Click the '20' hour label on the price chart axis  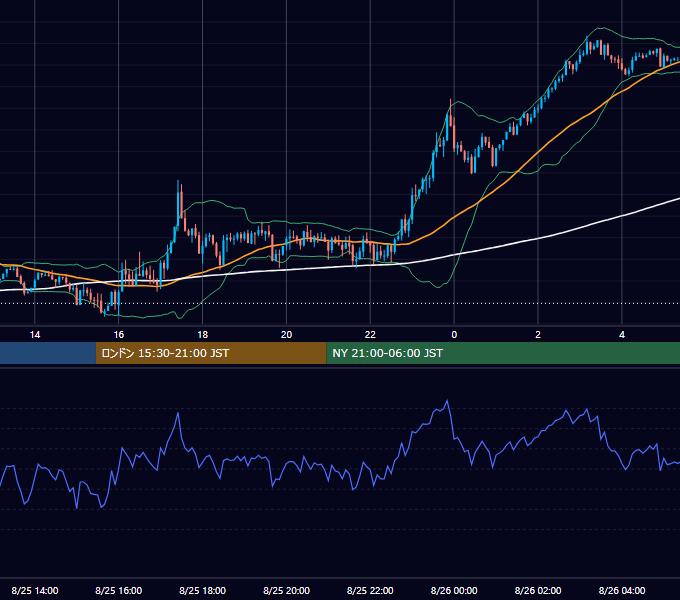point(286,335)
